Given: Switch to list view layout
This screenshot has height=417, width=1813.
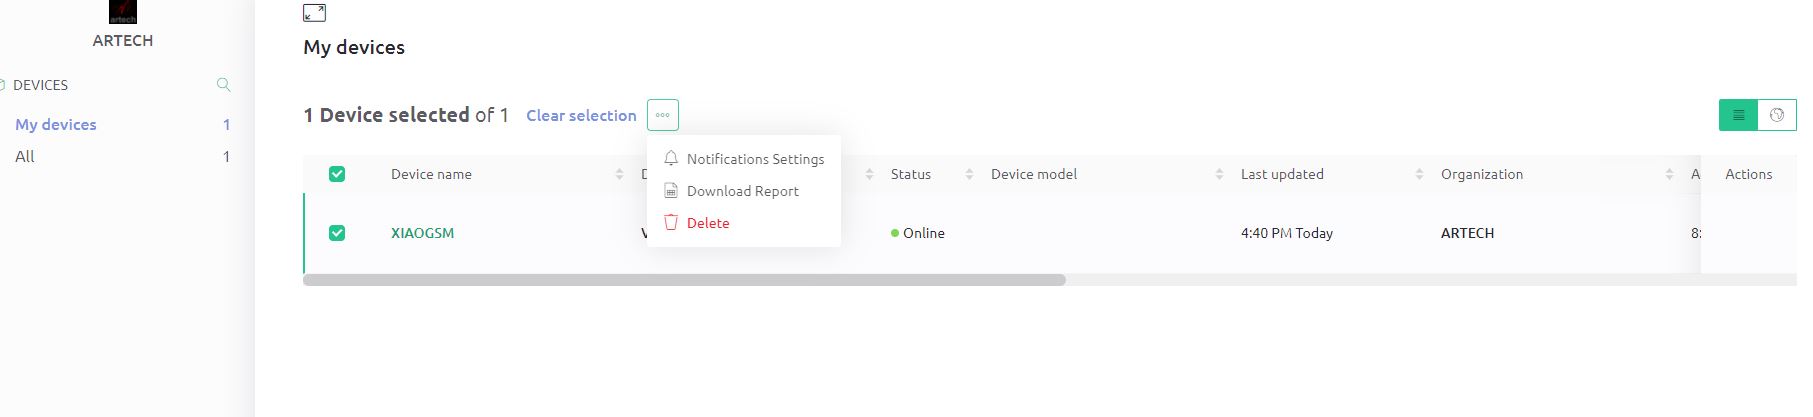Looking at the screenshot, I should [1738, 115].
